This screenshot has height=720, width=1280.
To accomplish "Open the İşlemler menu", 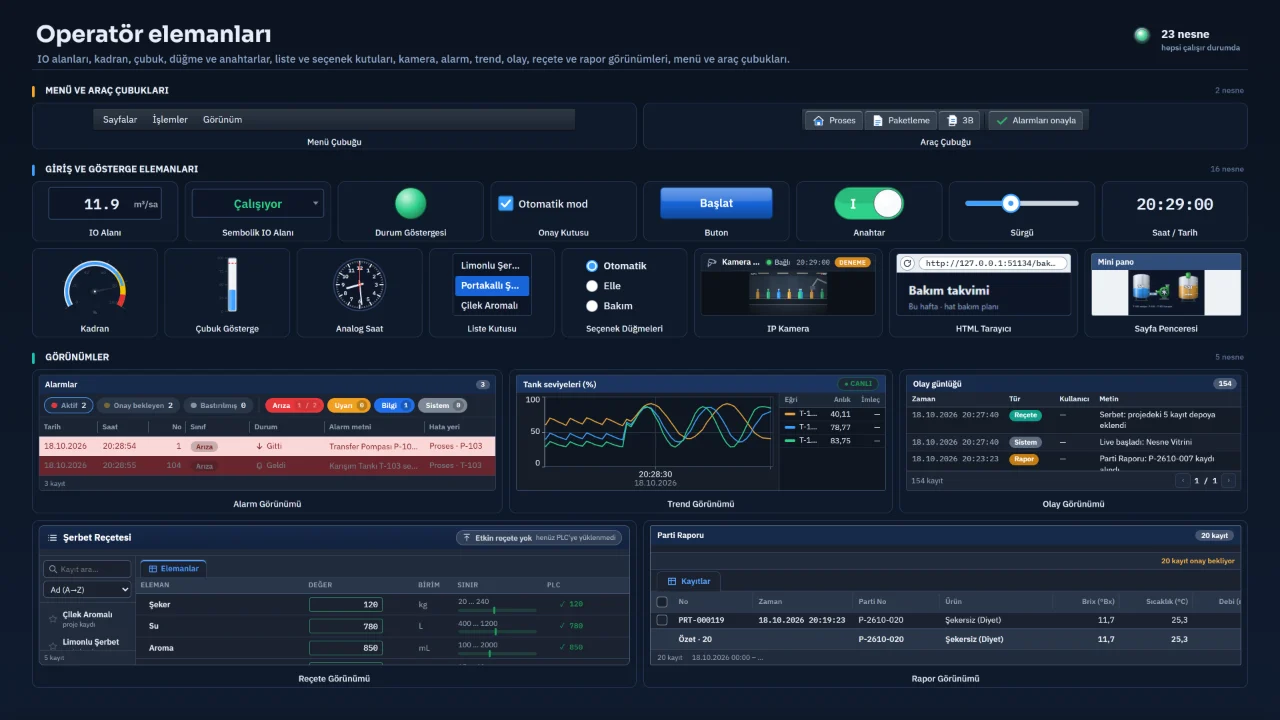I will [x=170, y=120].
